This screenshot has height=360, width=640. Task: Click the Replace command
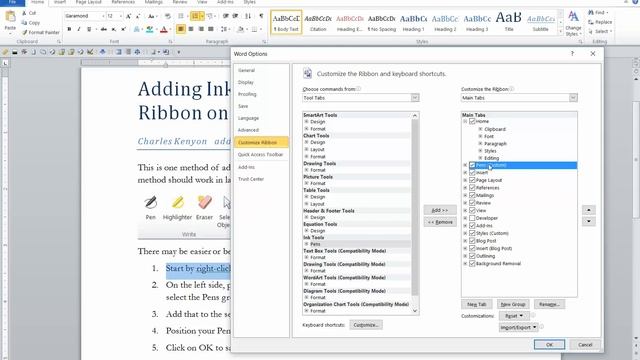(x=600, y=22)
